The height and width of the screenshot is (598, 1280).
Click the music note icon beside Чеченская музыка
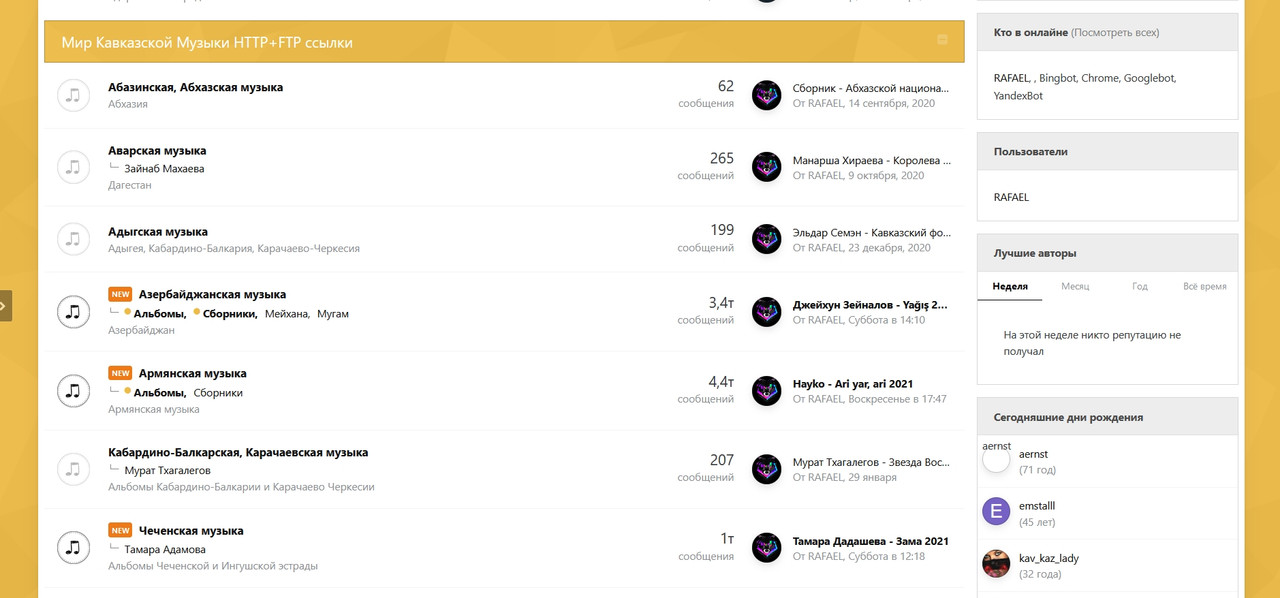pos(73,547)
